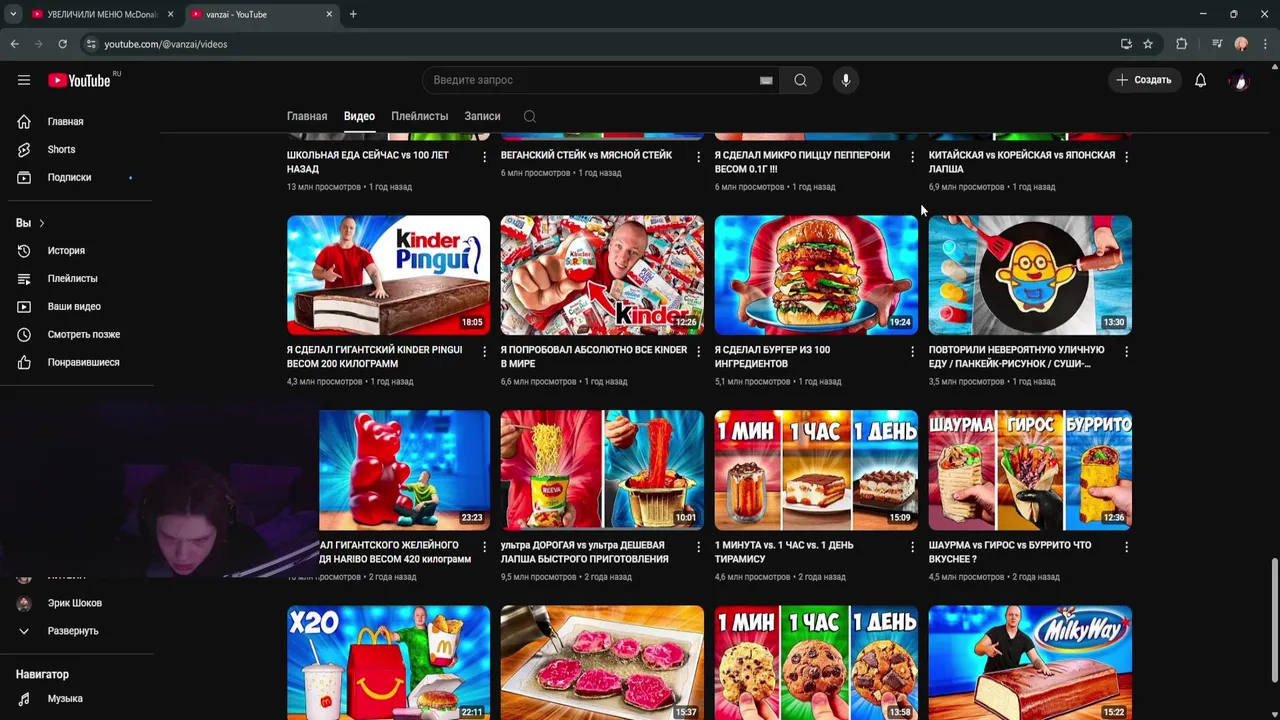Open the X20 Happy Meal thumbnail
The width and height of the screenshot is (1280, 720).
[x=388, y=663]
